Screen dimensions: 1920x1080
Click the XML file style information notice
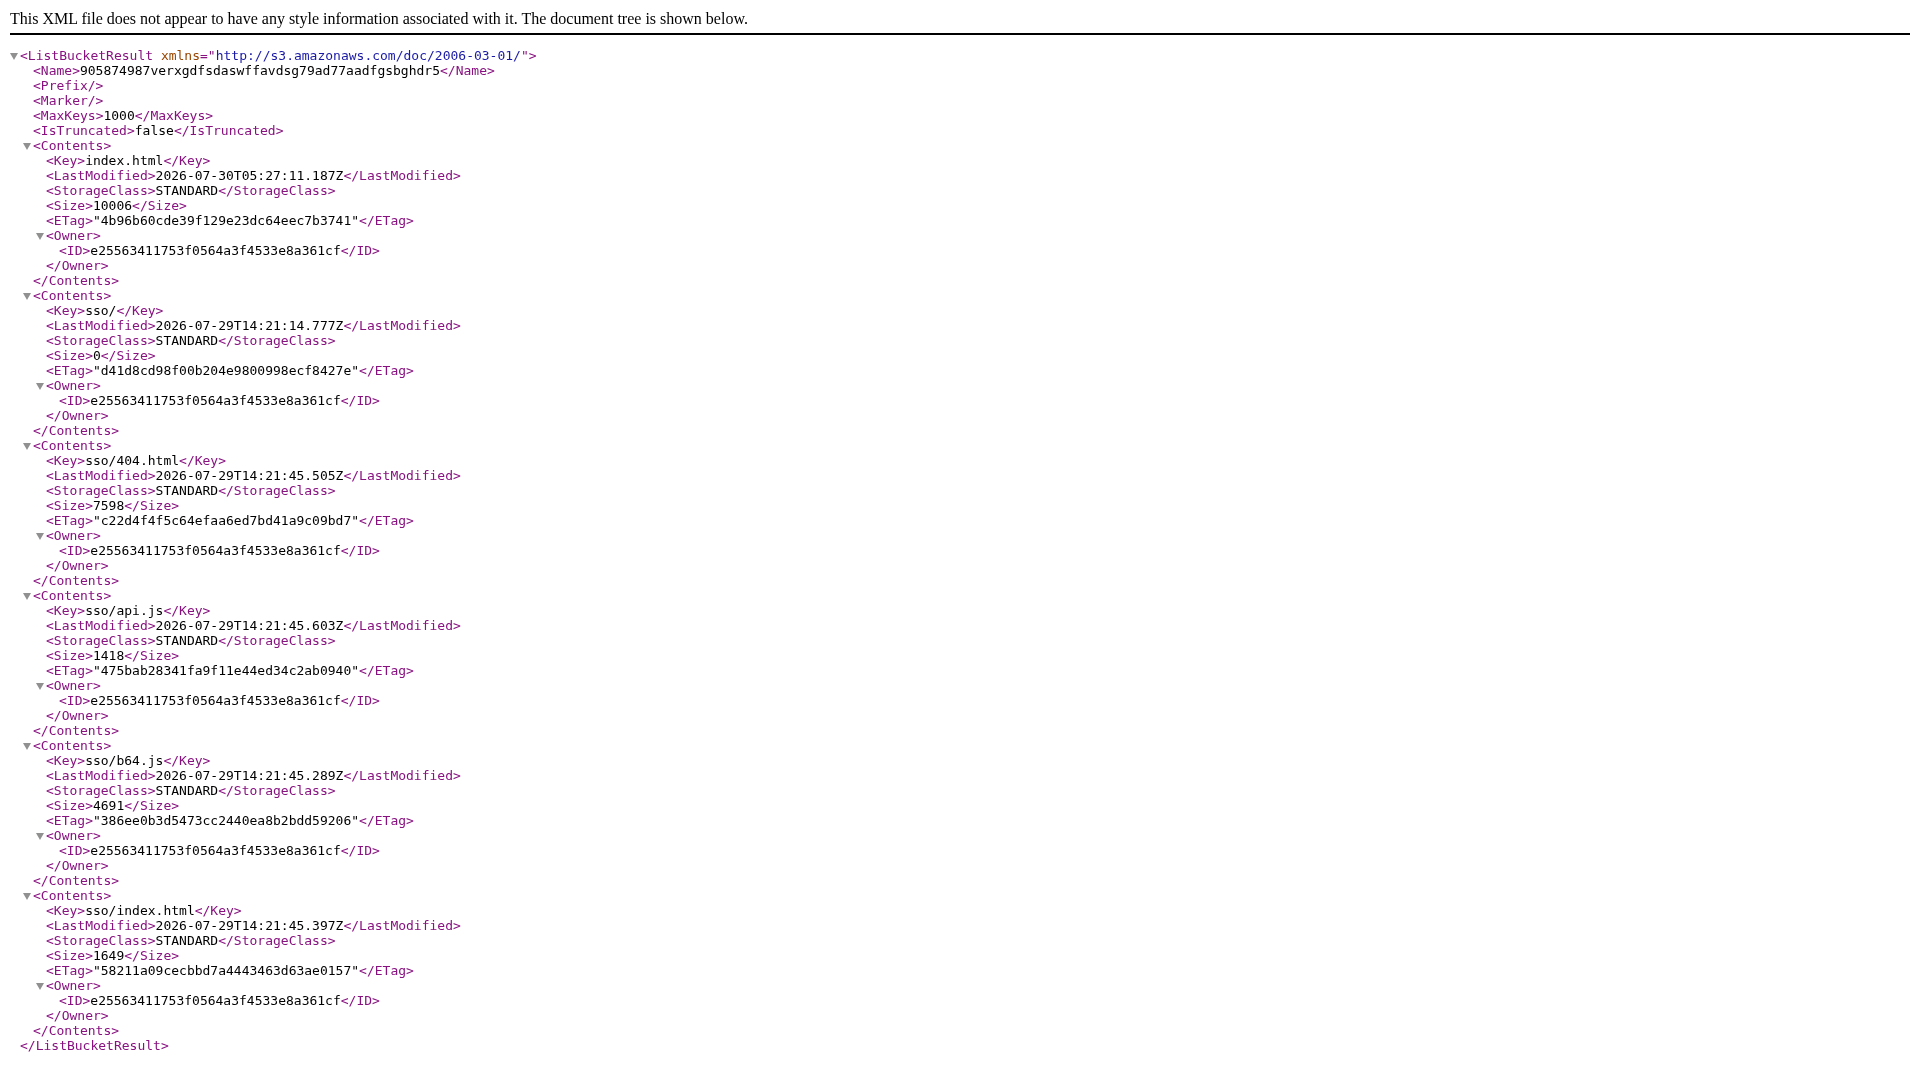pos(379,19)
